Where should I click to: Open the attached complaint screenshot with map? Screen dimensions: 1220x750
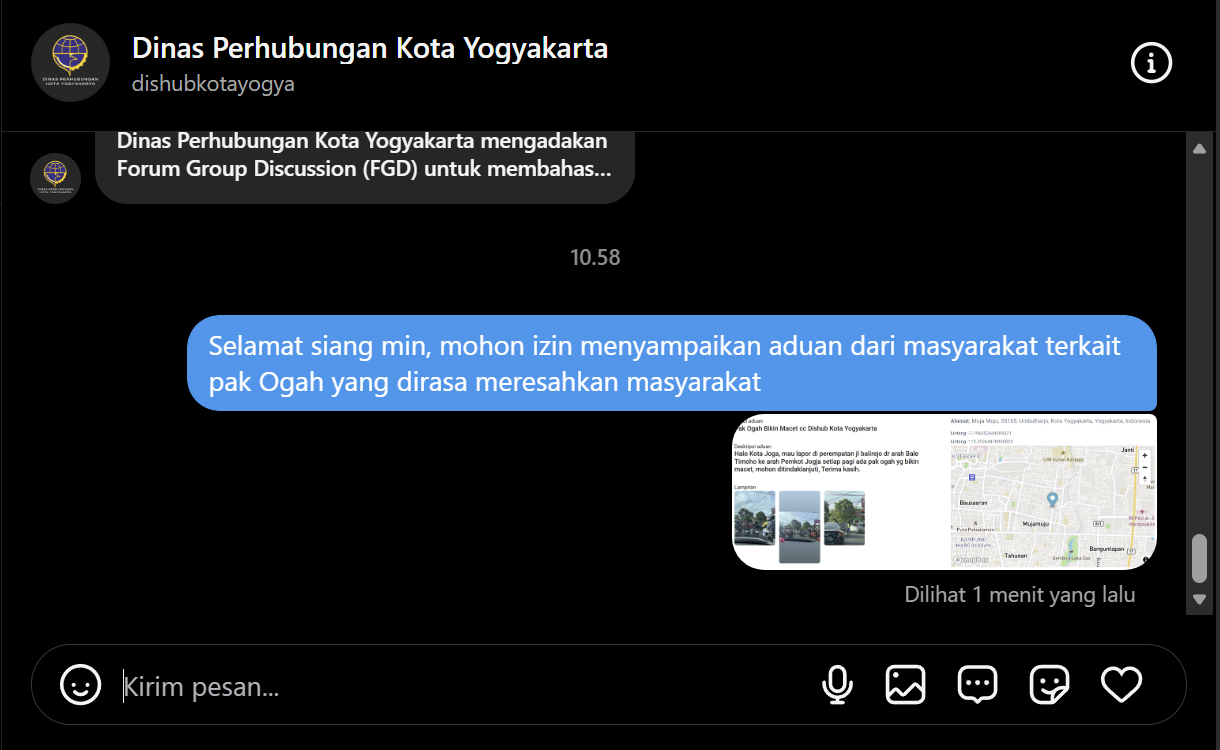click(944, 491)
